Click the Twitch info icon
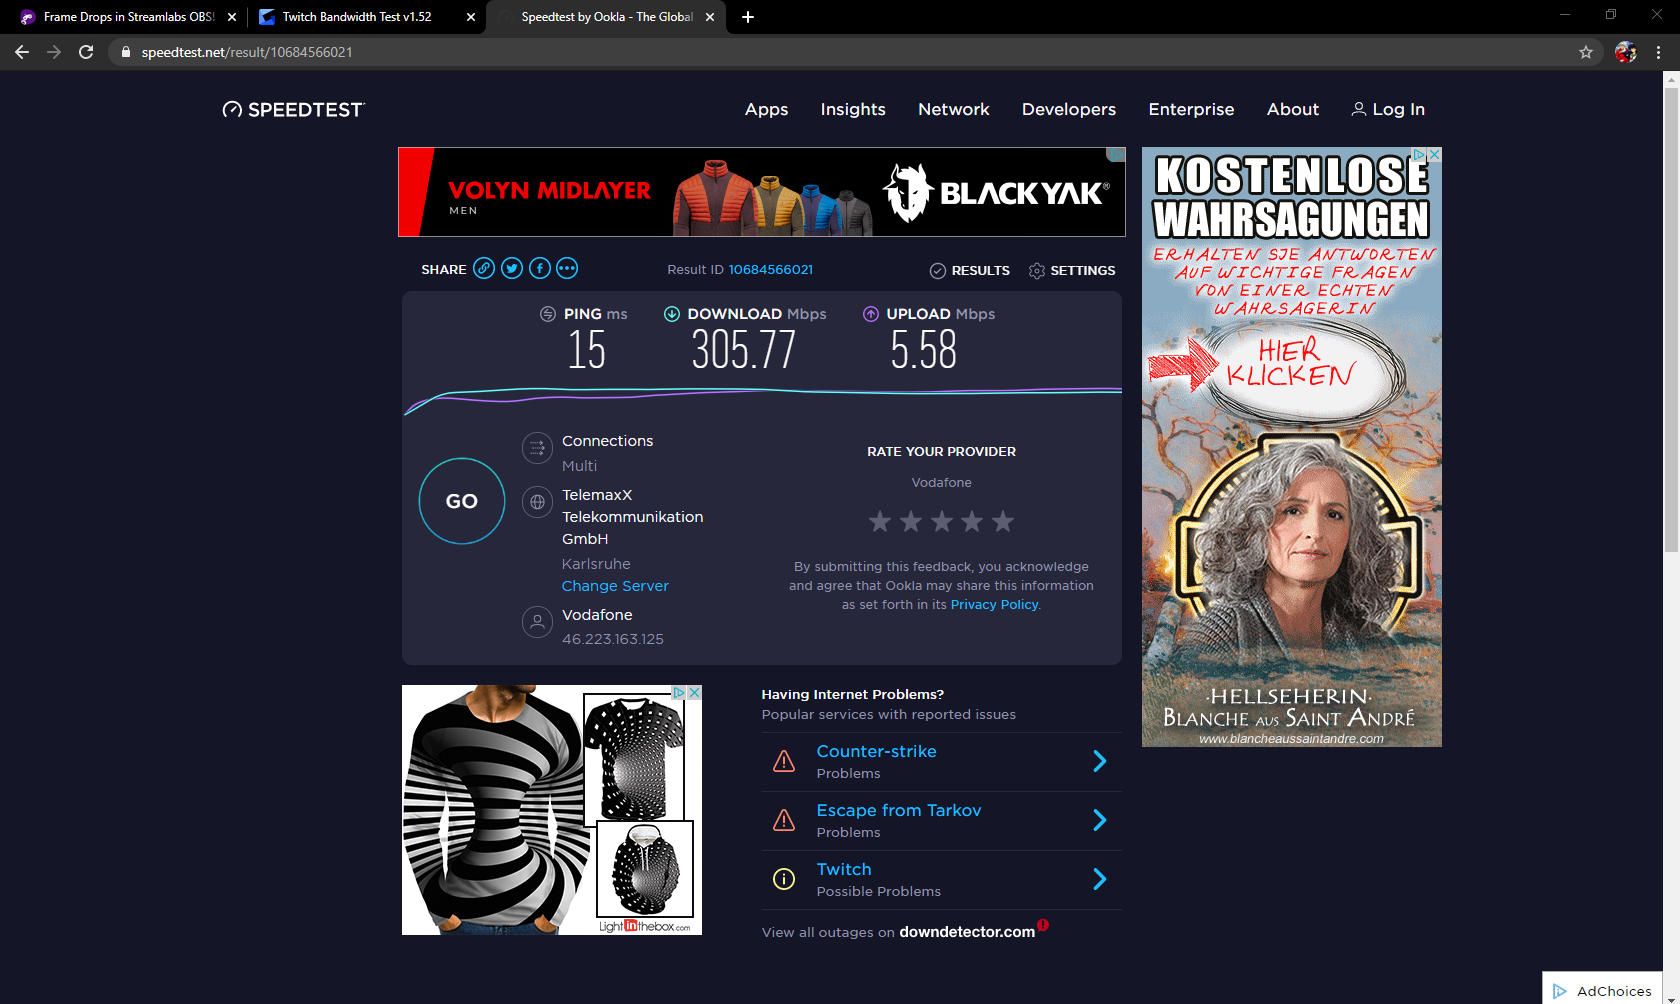 point(784,879)
